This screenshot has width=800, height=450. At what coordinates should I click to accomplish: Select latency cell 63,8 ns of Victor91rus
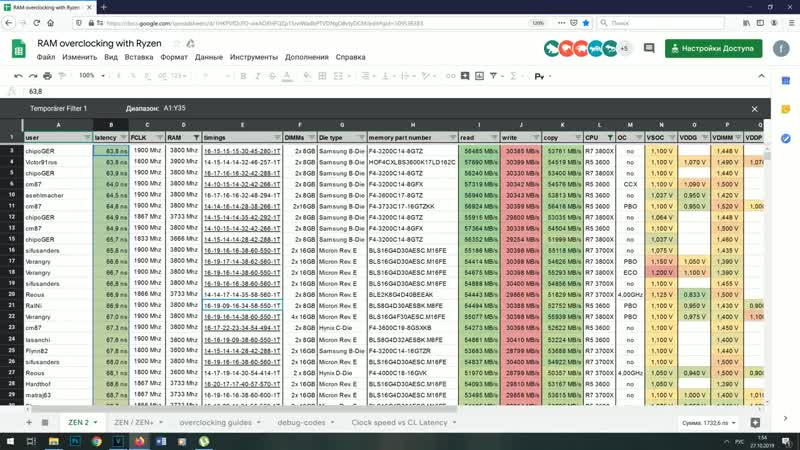(111, 162)
